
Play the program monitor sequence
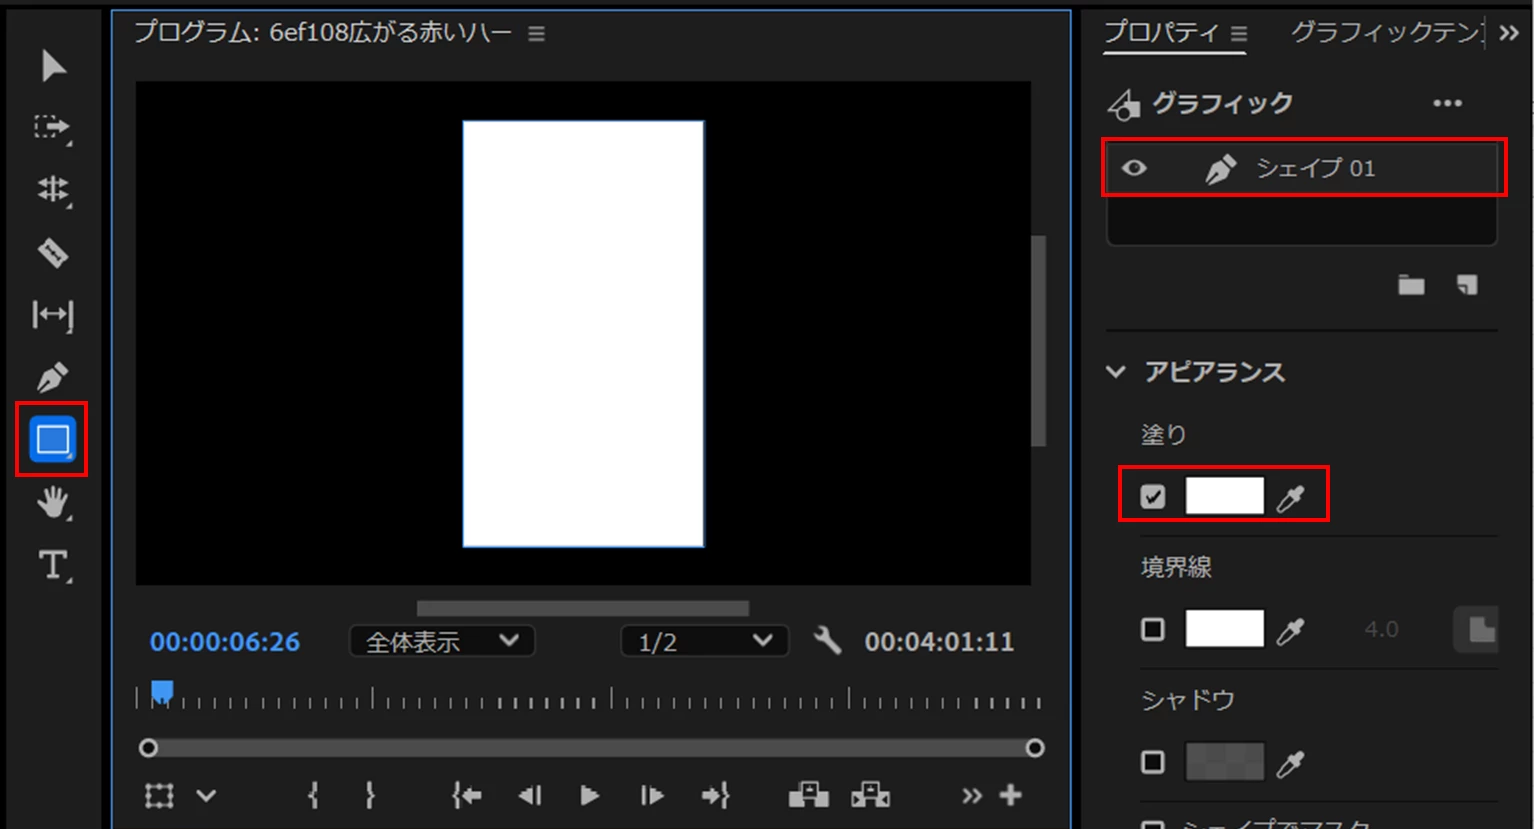pyautogui.click(x=589, y=796)
